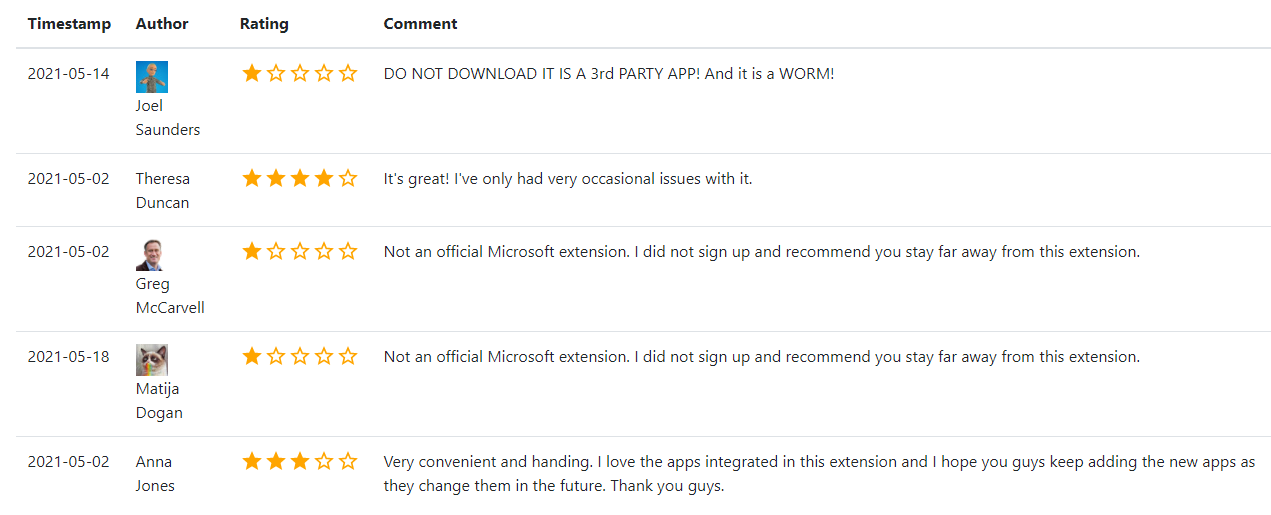Click the 2021-05-14 timestamp cell
This screenshot has height=515, width=1271.
[x=69, y=74]
